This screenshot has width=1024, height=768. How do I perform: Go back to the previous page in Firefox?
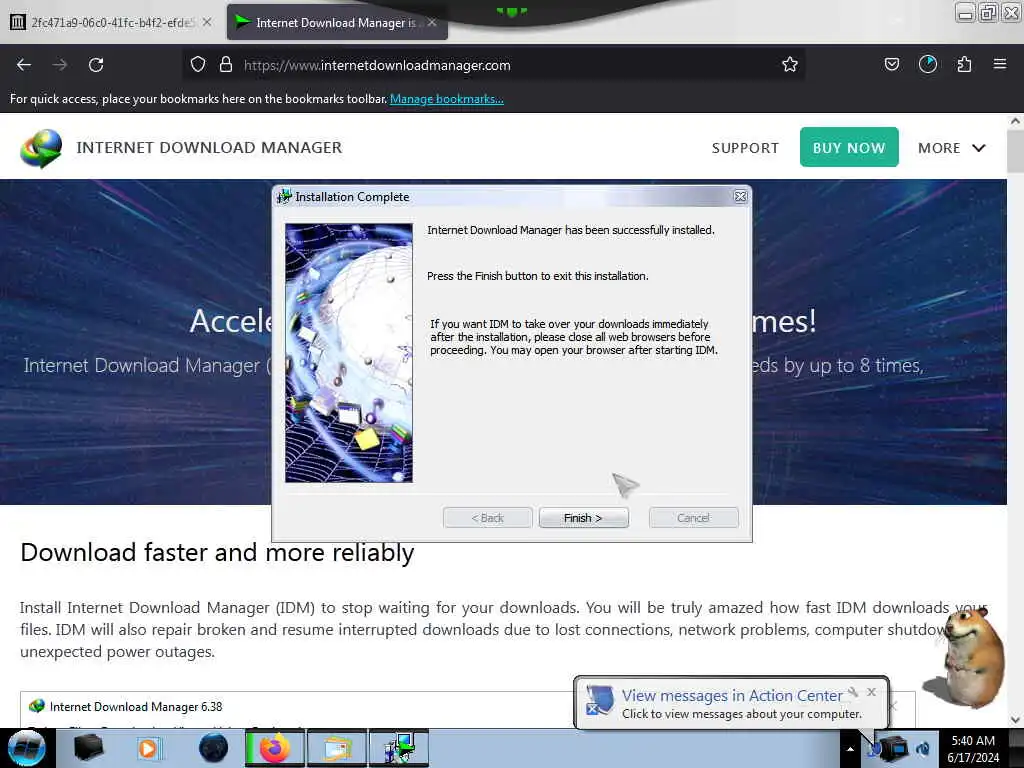point(24,65)
